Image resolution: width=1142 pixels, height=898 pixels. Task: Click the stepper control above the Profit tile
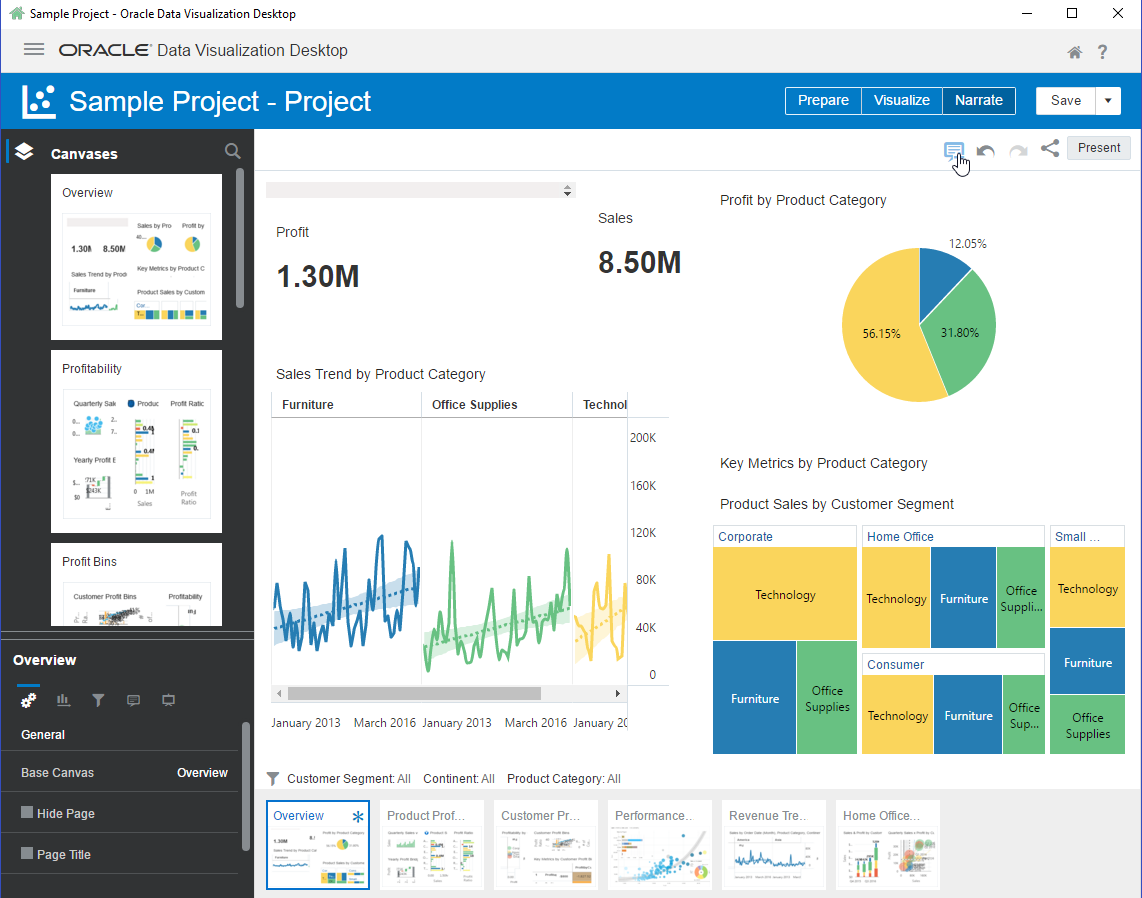coord(567,190)
